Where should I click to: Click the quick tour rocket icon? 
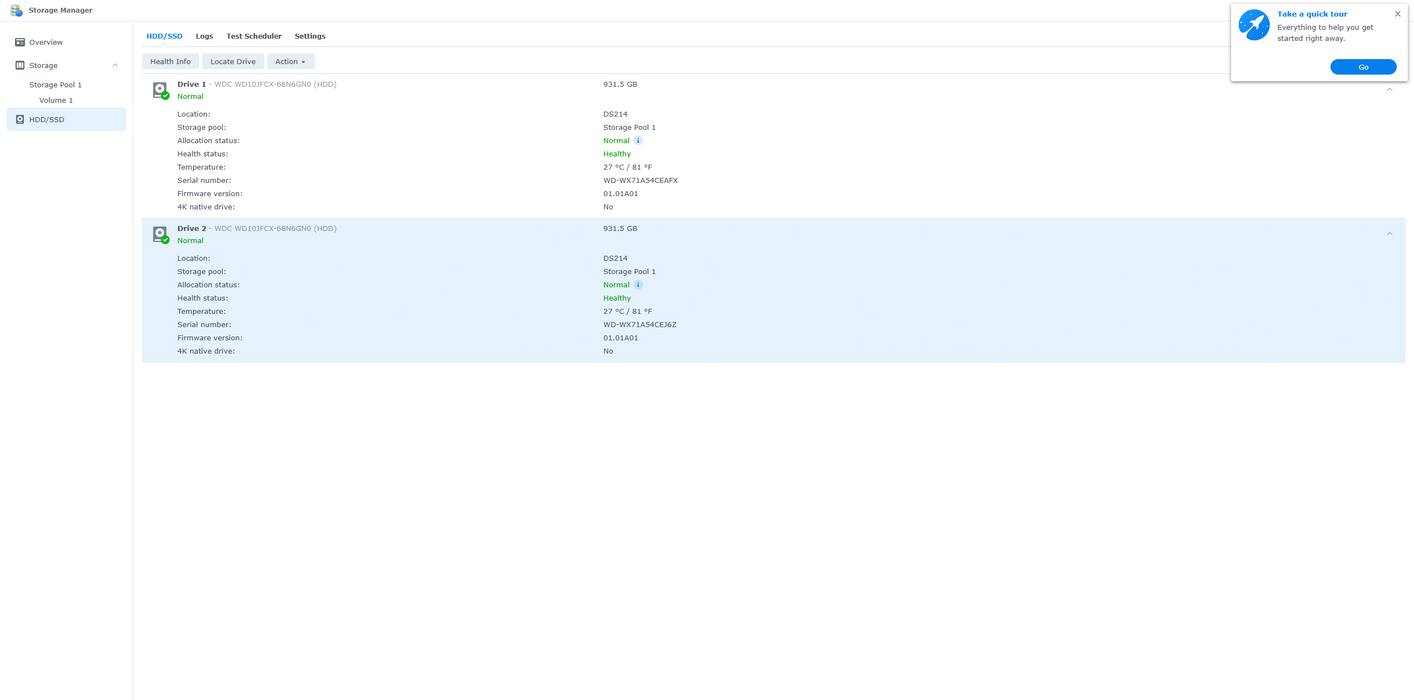tap(1253, 25)
